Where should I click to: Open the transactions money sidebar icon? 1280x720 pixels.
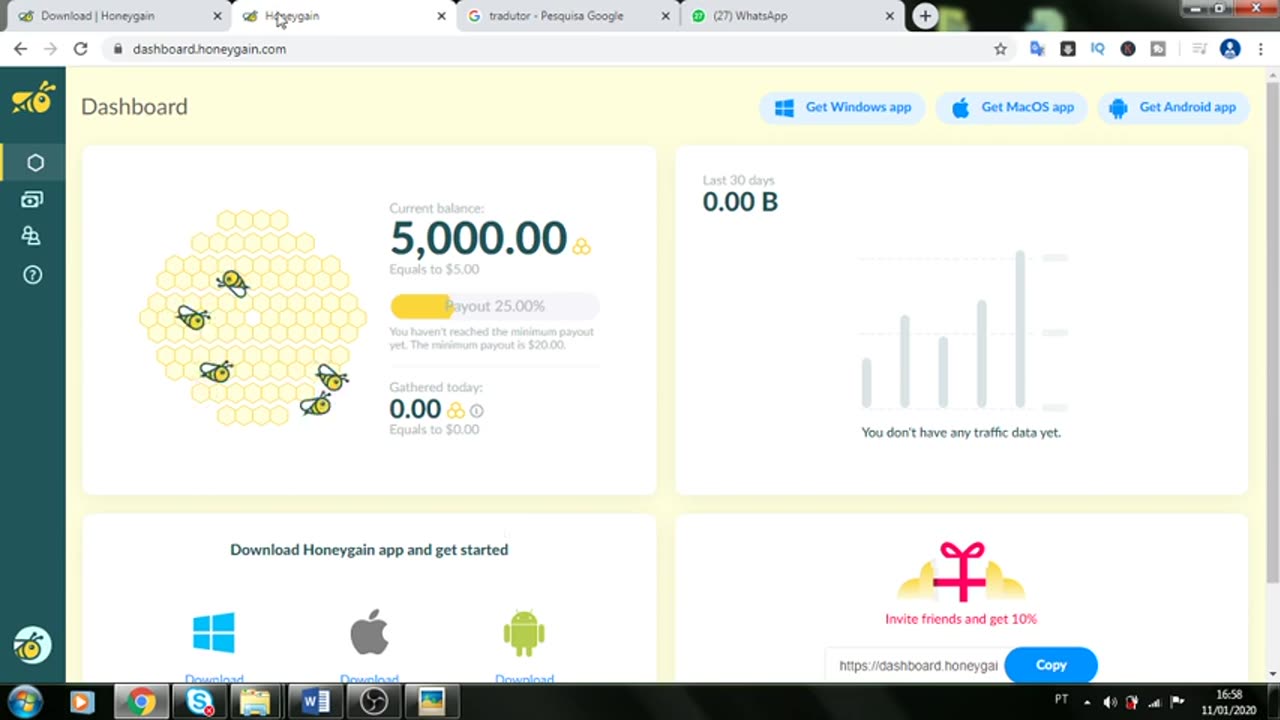(32, 200)
